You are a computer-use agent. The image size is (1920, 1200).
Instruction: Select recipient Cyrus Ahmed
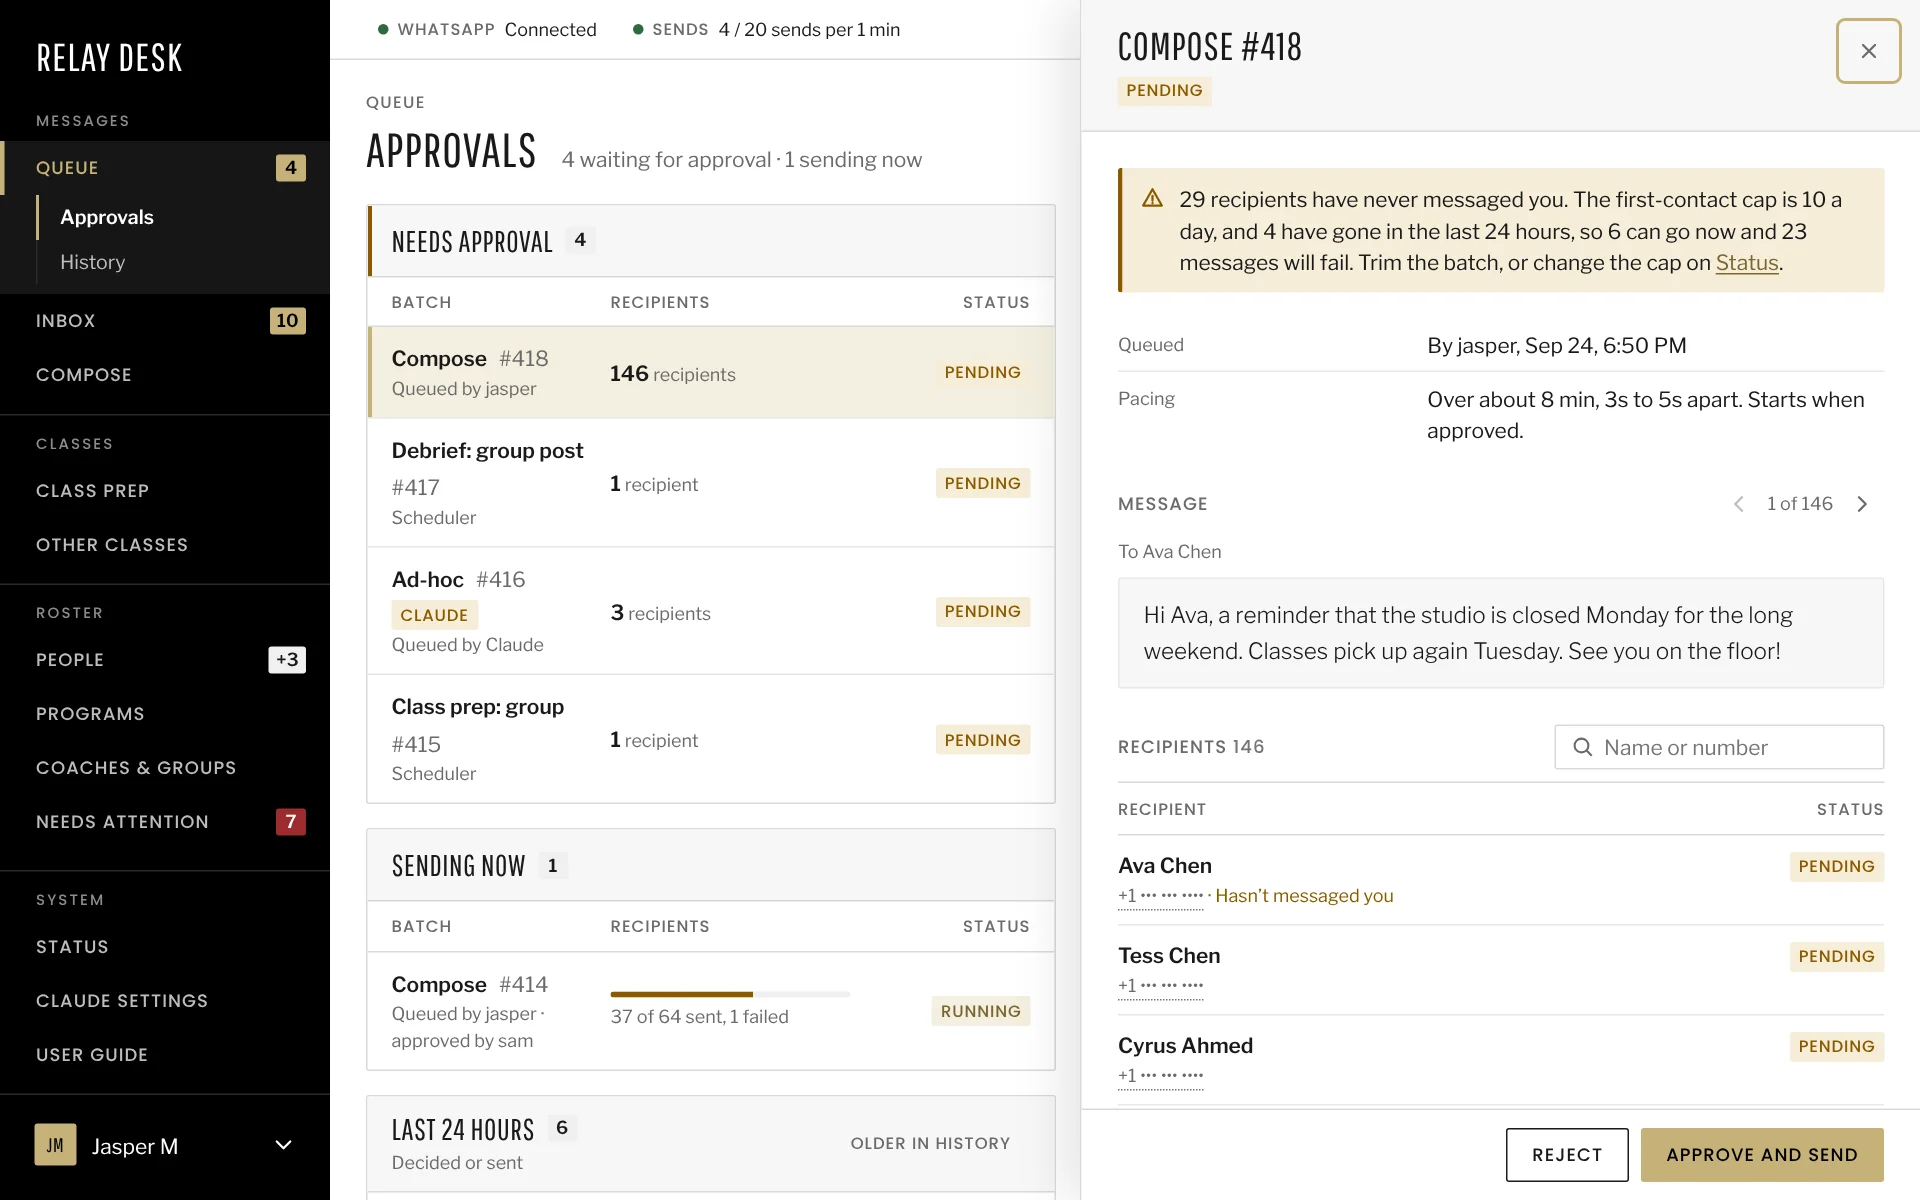1501,1060
